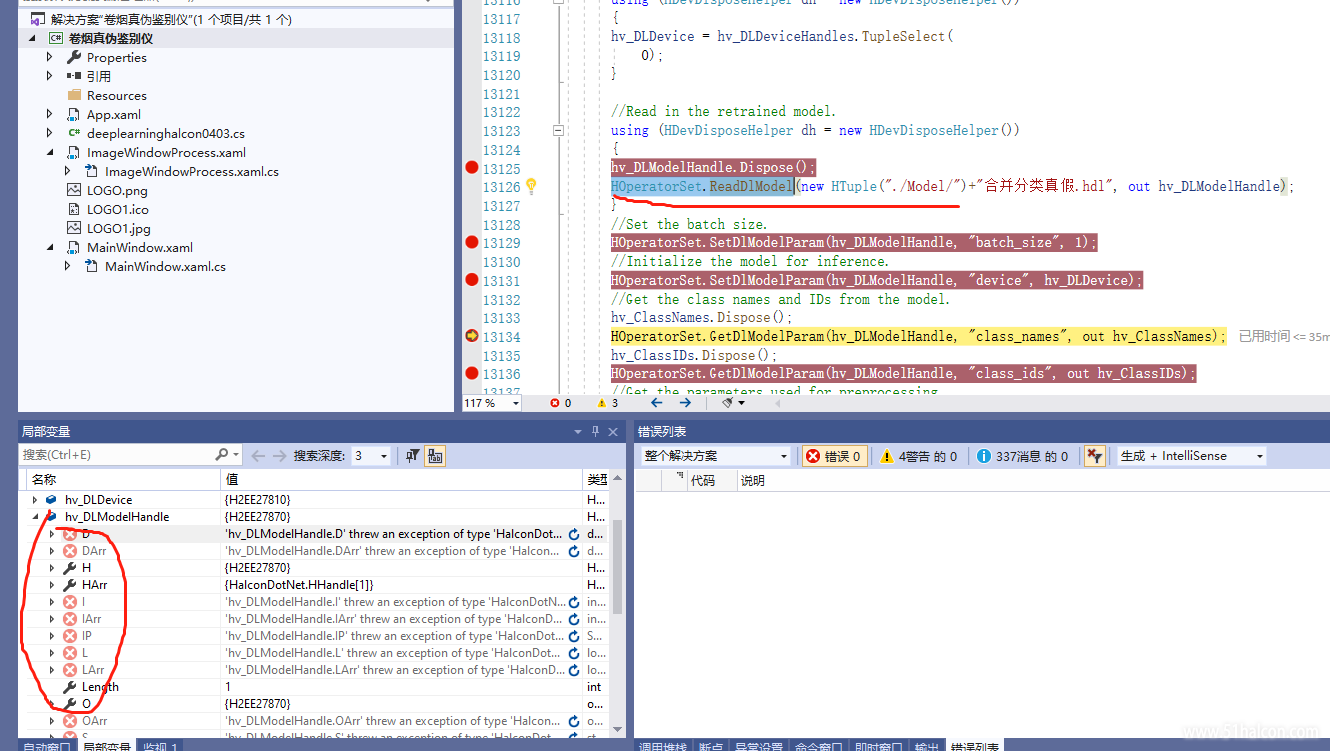This screenshot has width=1330, height=751.
Task: Open the lightbulb quick actions on line 13126
Action: click(x=532, y=186)
